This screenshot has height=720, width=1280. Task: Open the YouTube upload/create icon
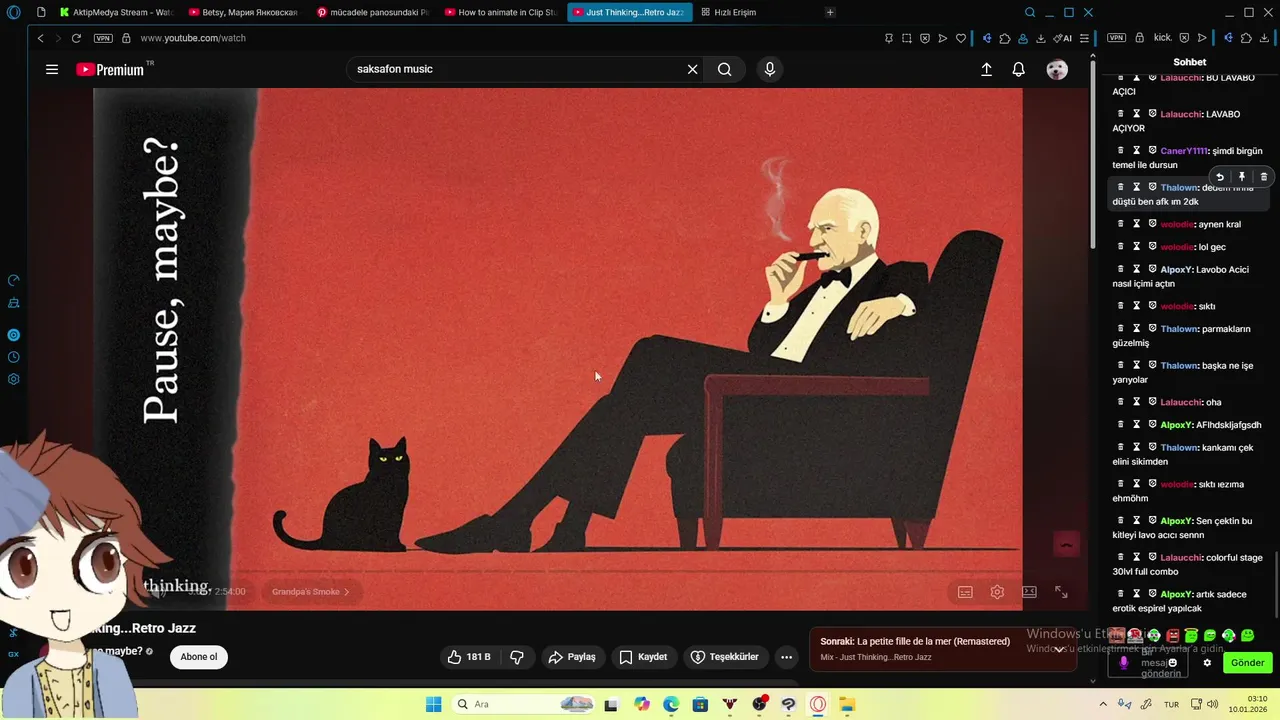point(986,69)
